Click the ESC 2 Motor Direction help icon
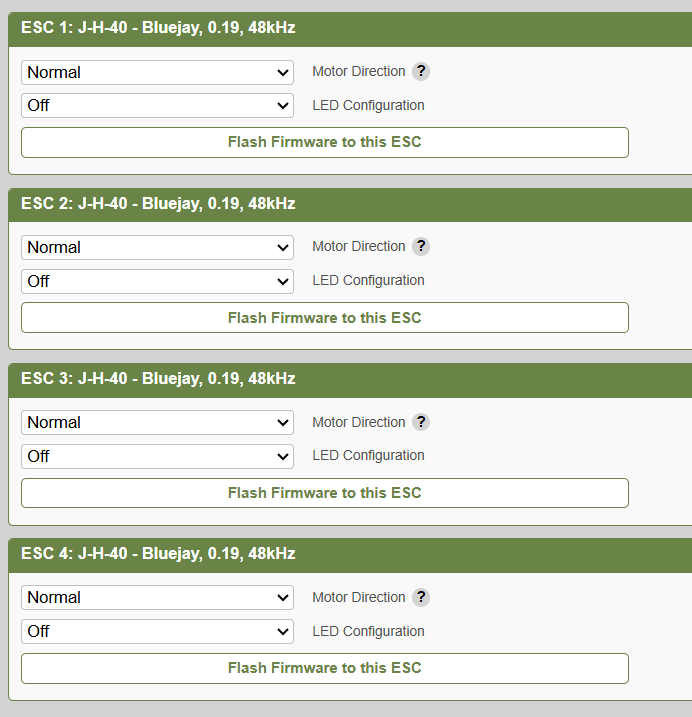This screenshot has width=692, height=717. 421,247
